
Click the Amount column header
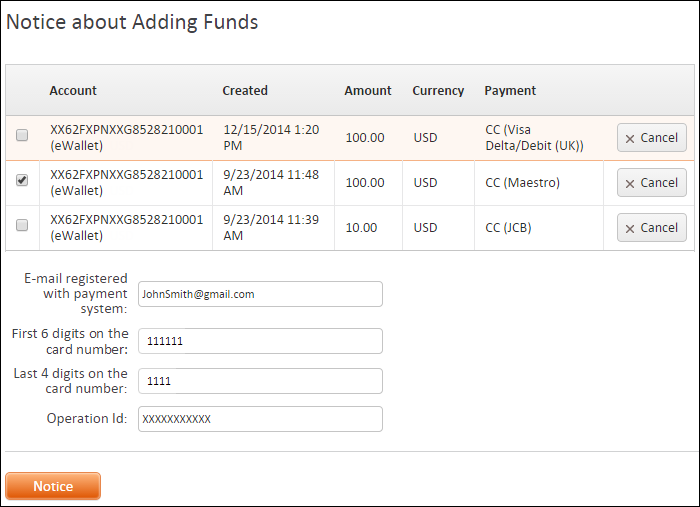(x=368, y=91)
